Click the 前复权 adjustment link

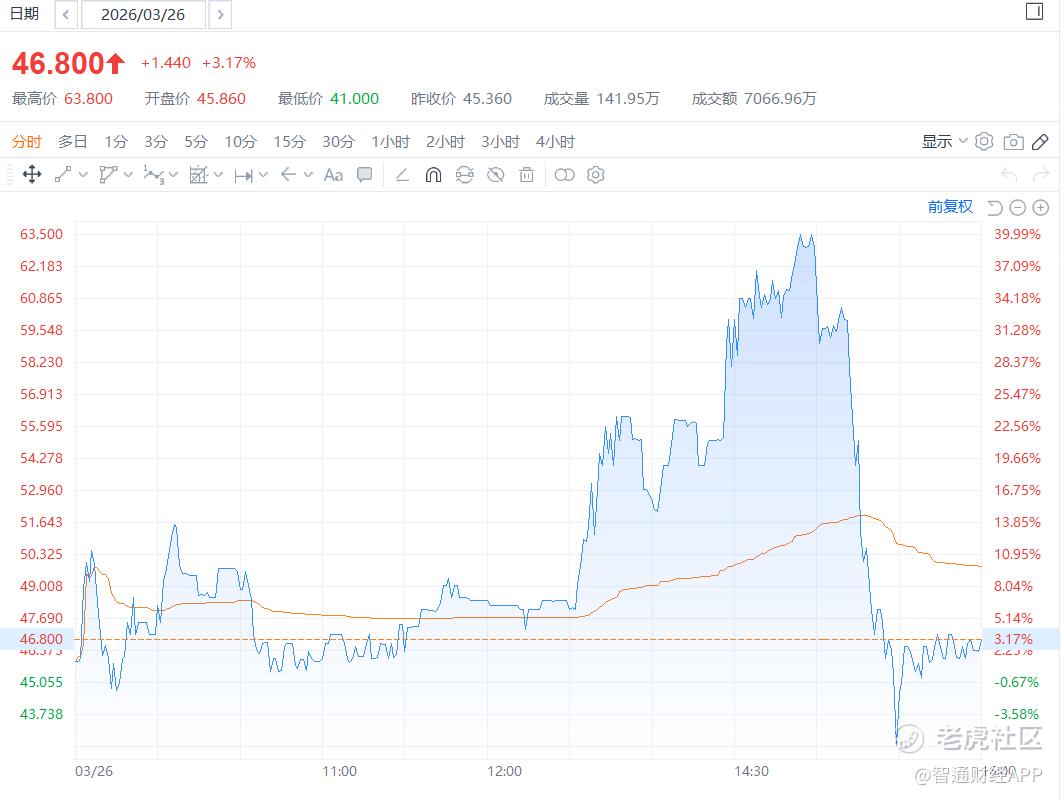point(950,207)
